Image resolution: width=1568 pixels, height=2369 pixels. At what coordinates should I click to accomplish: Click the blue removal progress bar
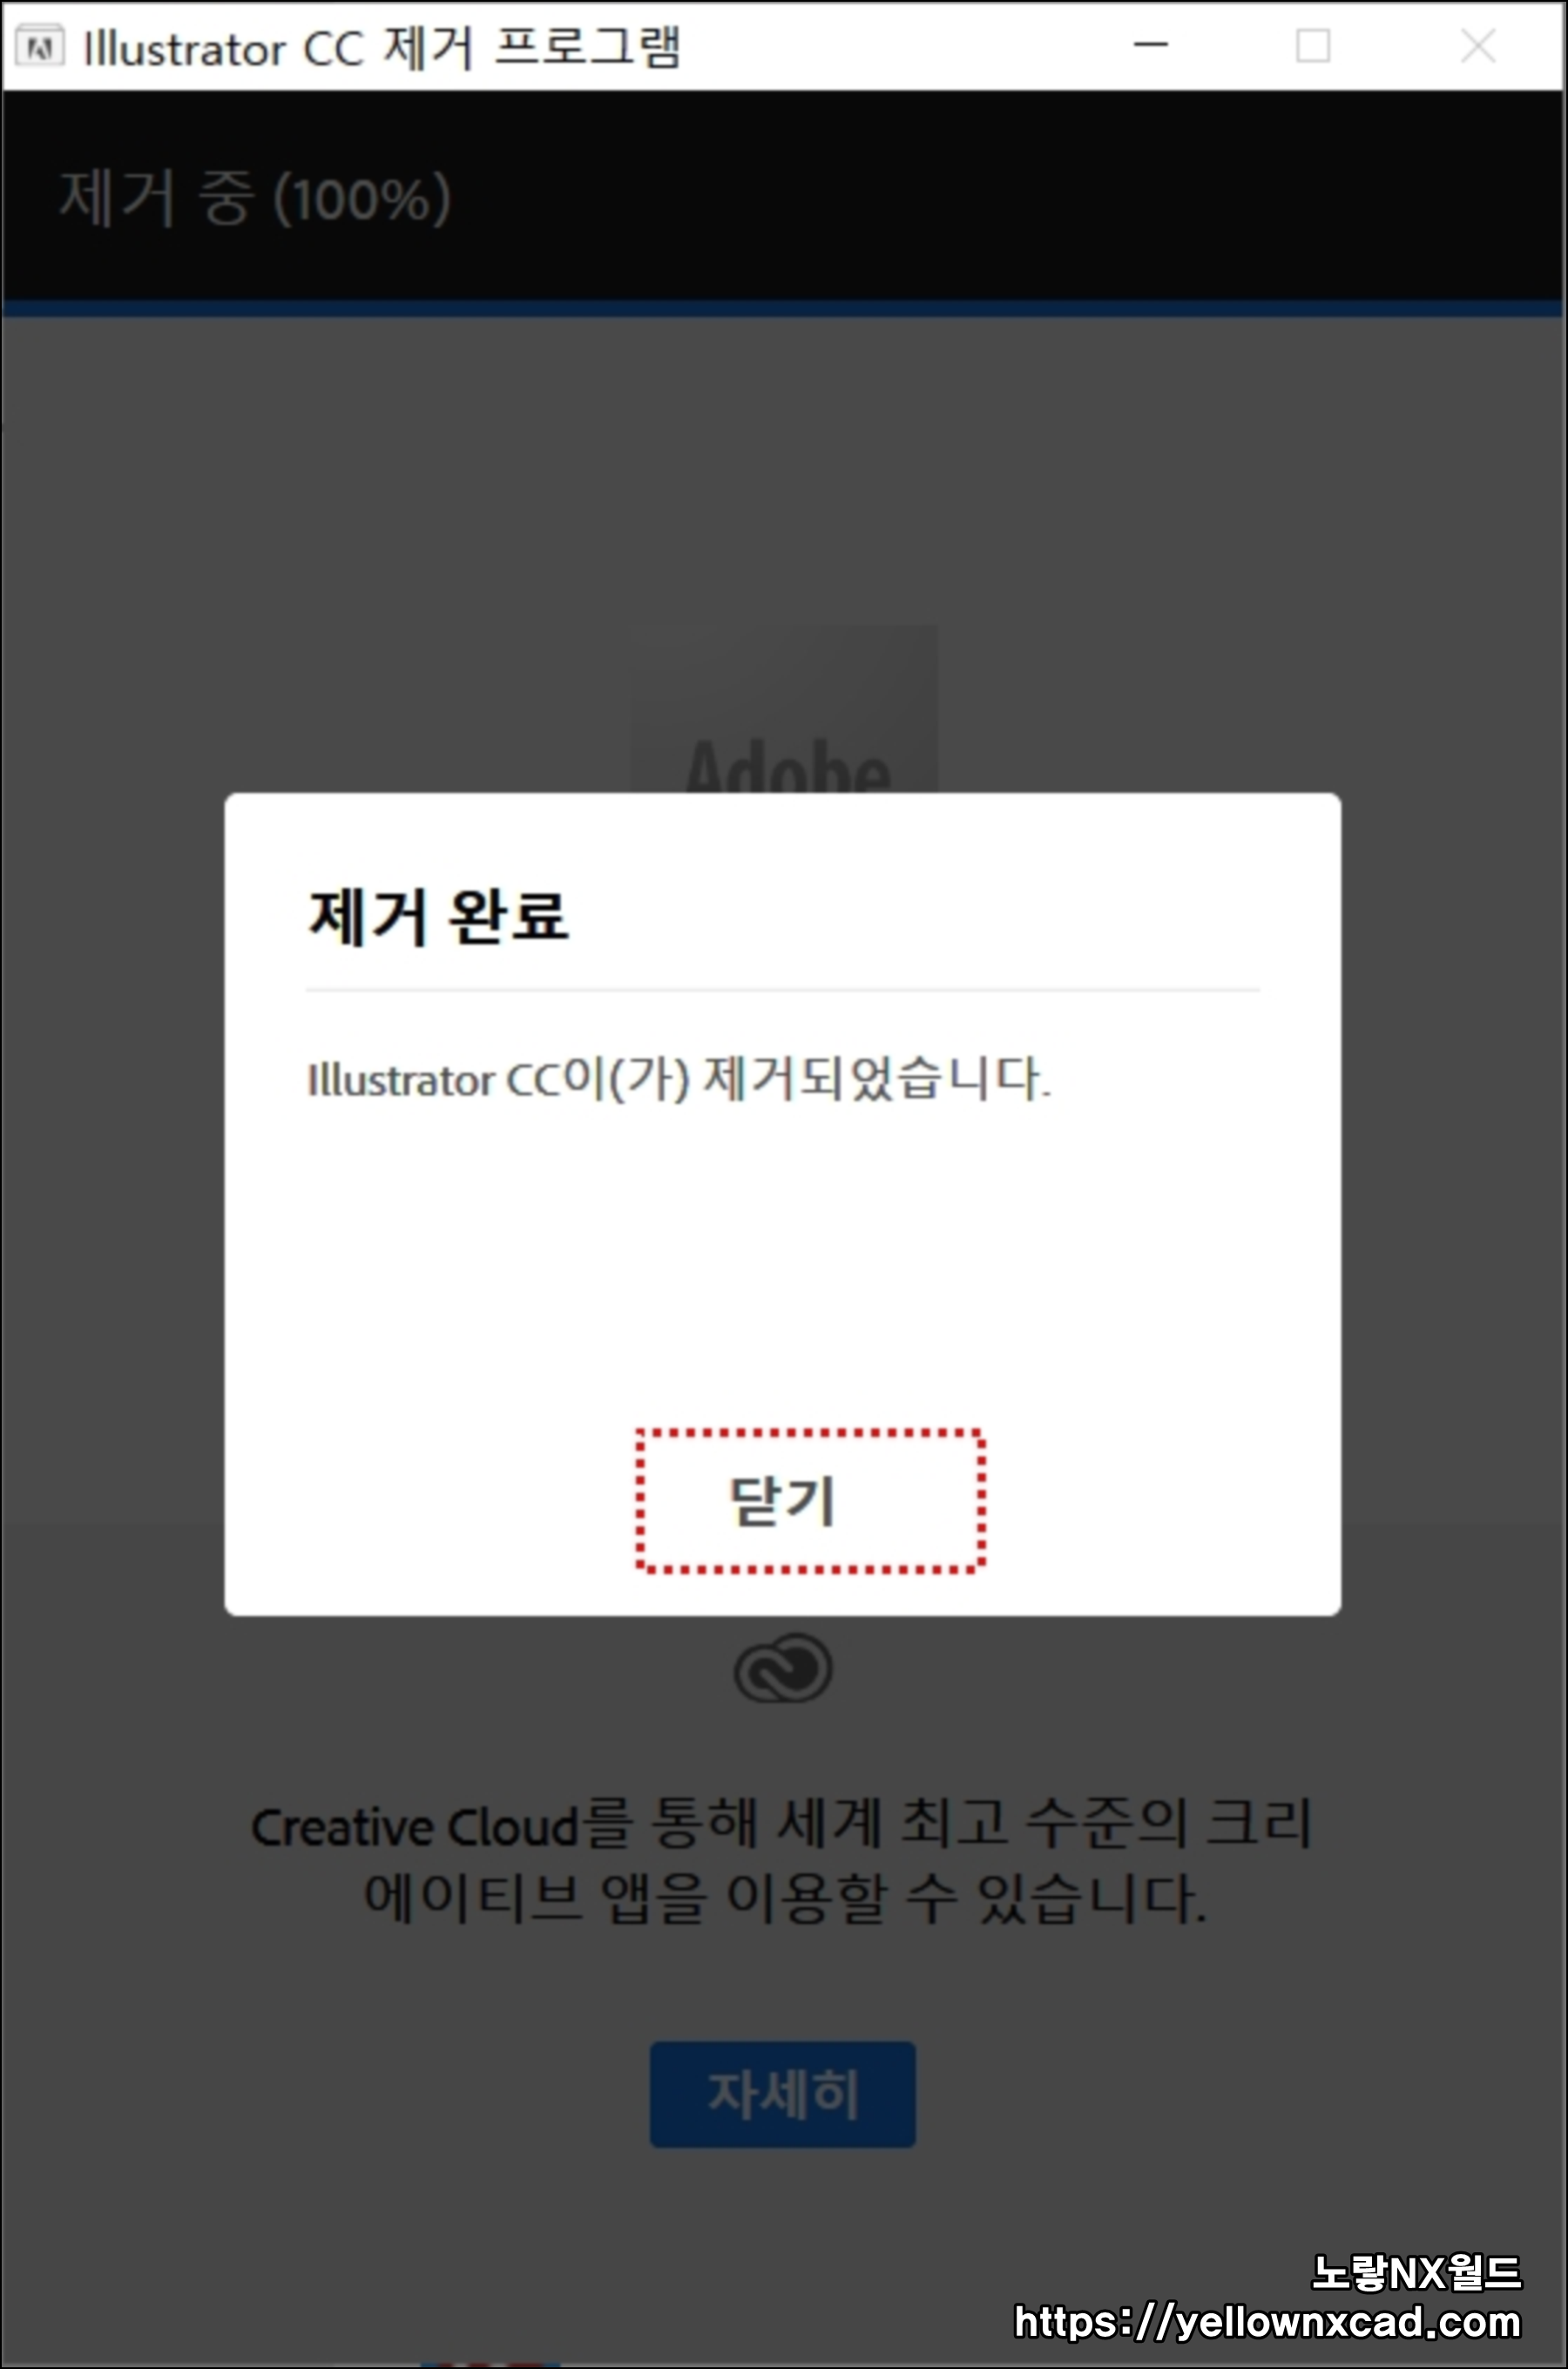(783, 309)
